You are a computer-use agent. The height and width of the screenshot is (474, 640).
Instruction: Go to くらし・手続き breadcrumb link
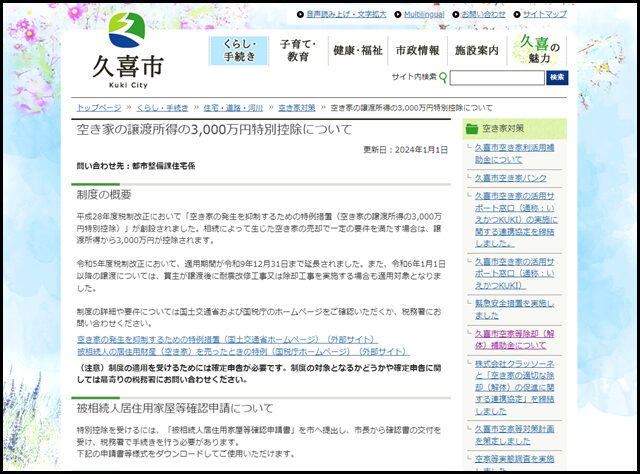click(x=162, y=108)
